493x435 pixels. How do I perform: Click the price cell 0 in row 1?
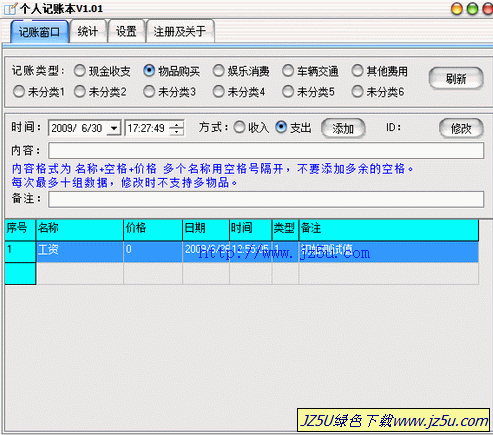[153, 252]
